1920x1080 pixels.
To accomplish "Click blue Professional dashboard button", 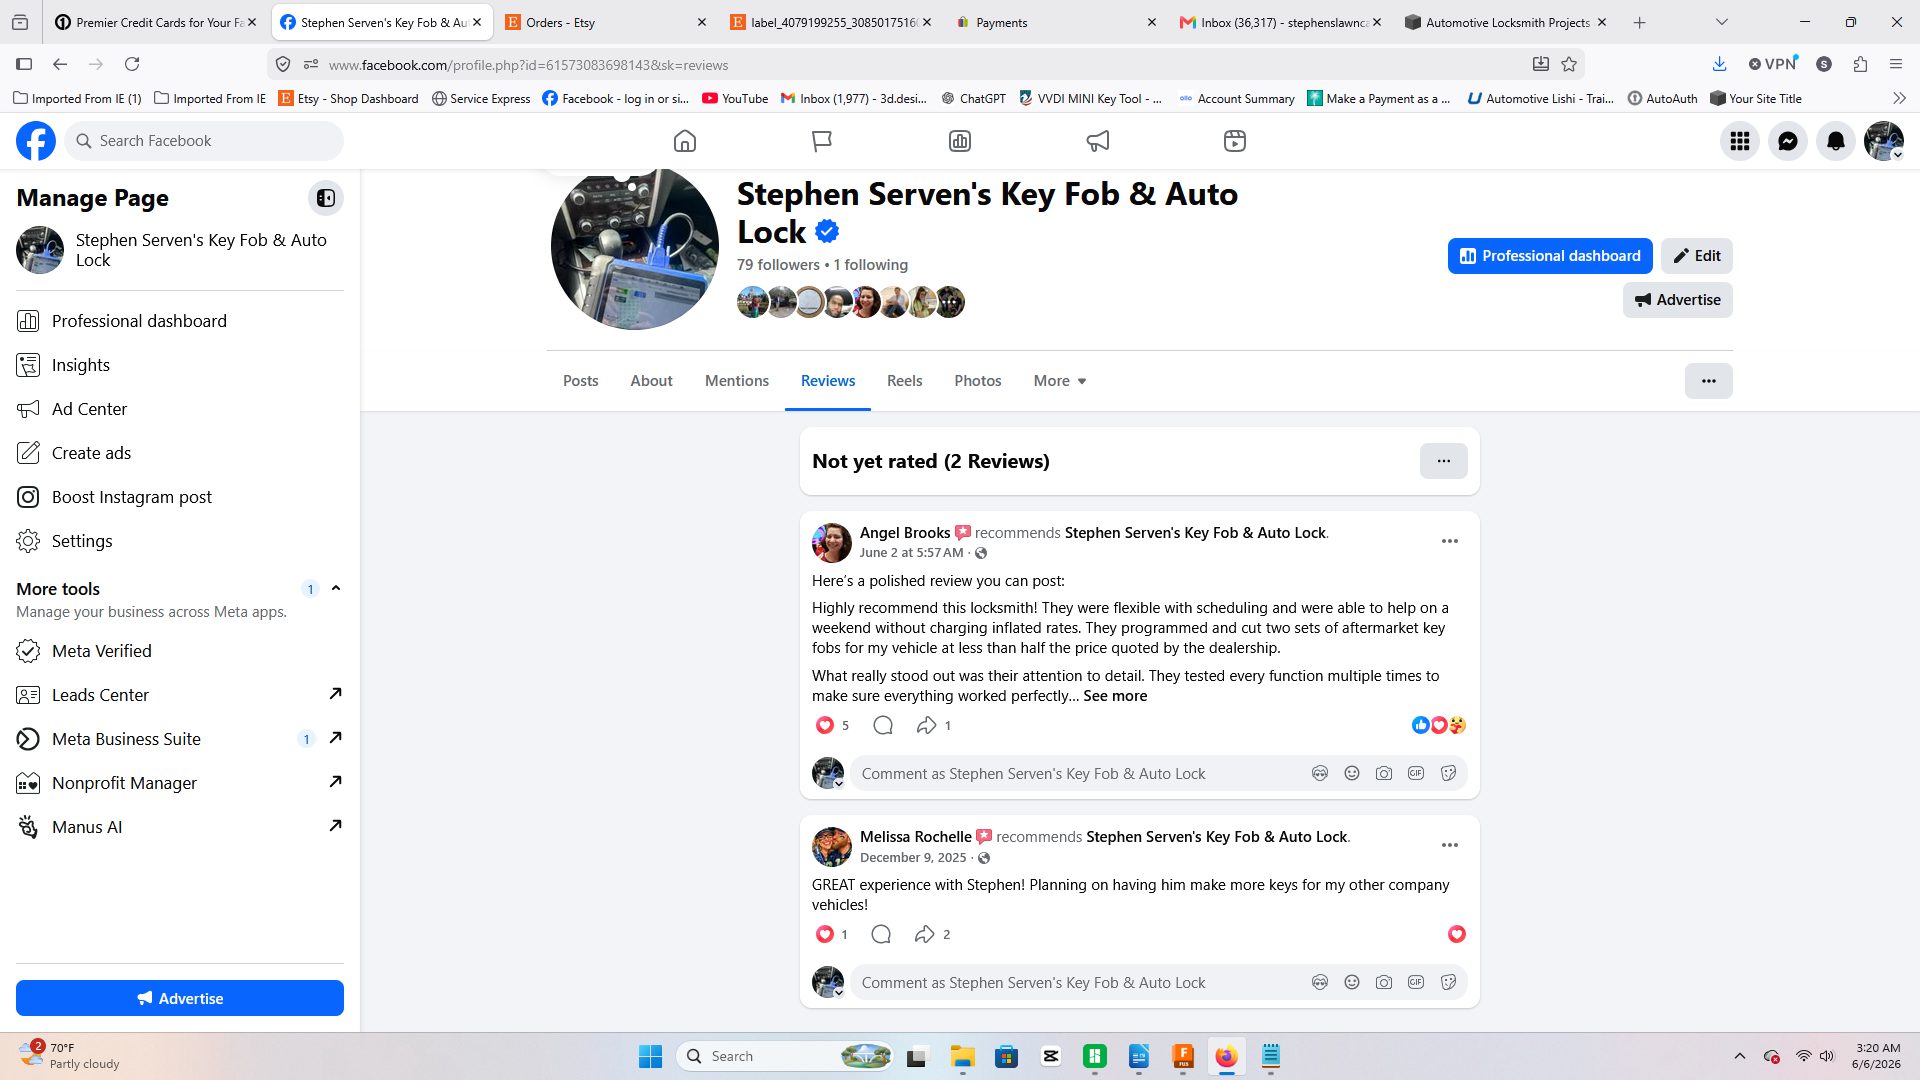I will pyautogui.click(x=1550, y=256).
